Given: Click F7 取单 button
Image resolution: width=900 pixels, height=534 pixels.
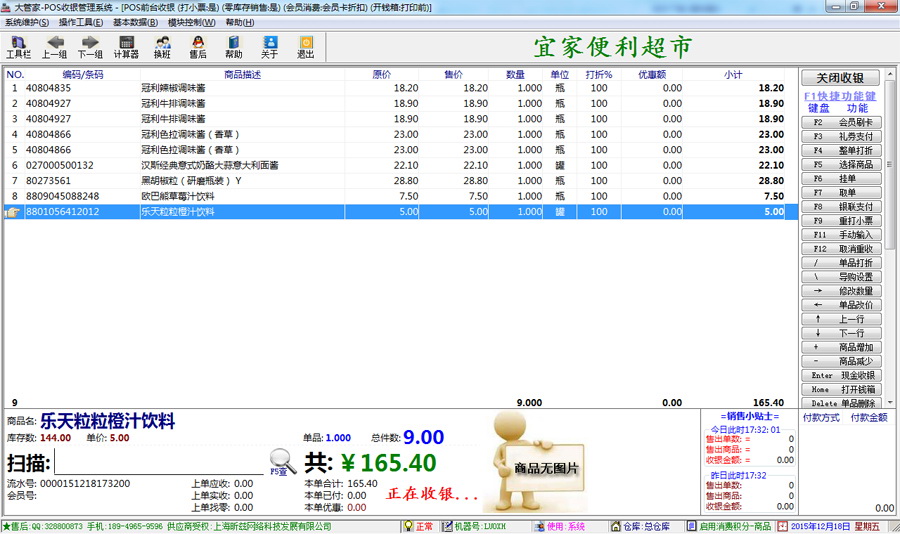Looking at the screenshot, I should pos(841,192).
